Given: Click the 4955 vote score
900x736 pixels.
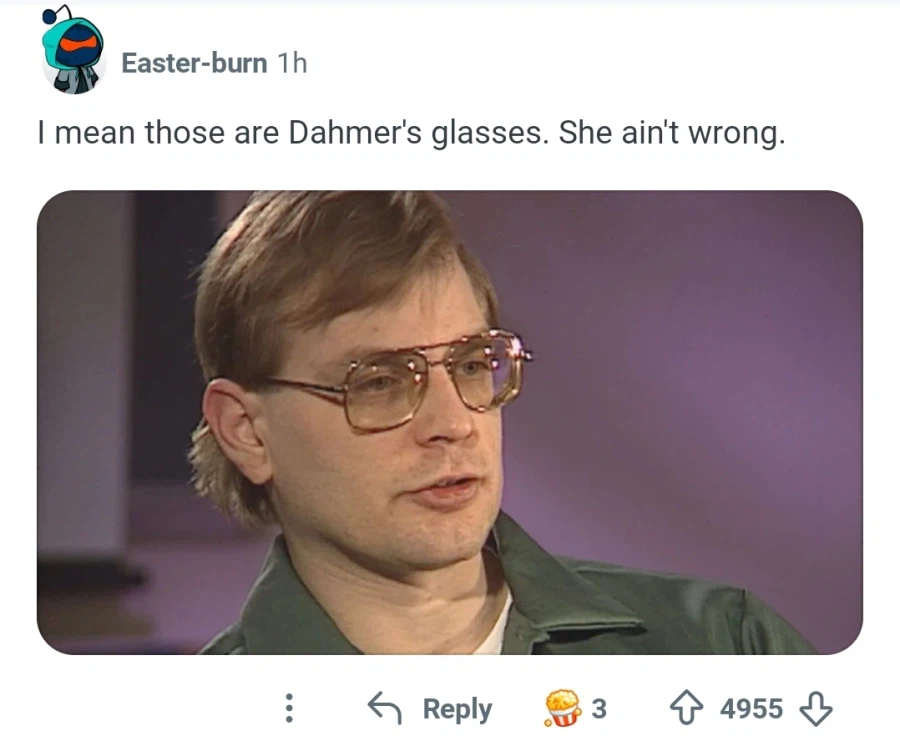Looking at the screenshot, I should (x=751, y=709).
